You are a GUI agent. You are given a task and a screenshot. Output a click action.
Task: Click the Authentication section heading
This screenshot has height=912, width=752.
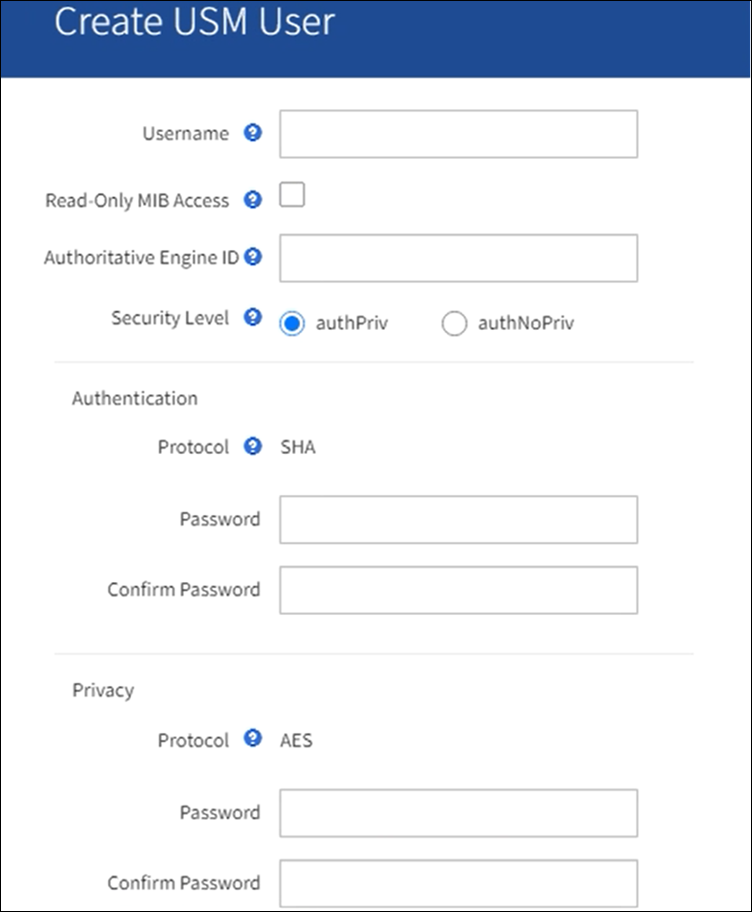click(x=135, y=398)
